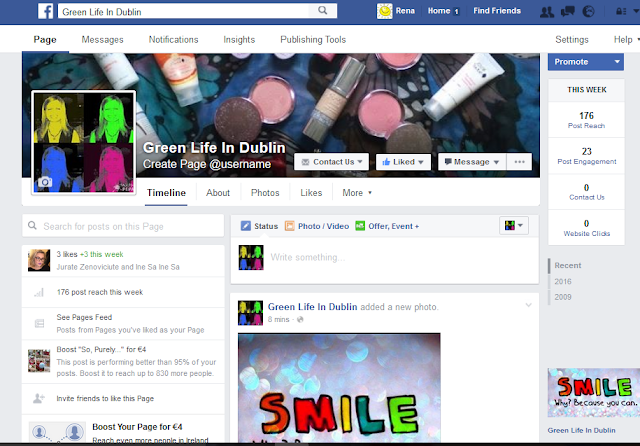This screenshot has height=446, width=640.
Task: Click page avatar beside Write something
Action: click(251, 257)
